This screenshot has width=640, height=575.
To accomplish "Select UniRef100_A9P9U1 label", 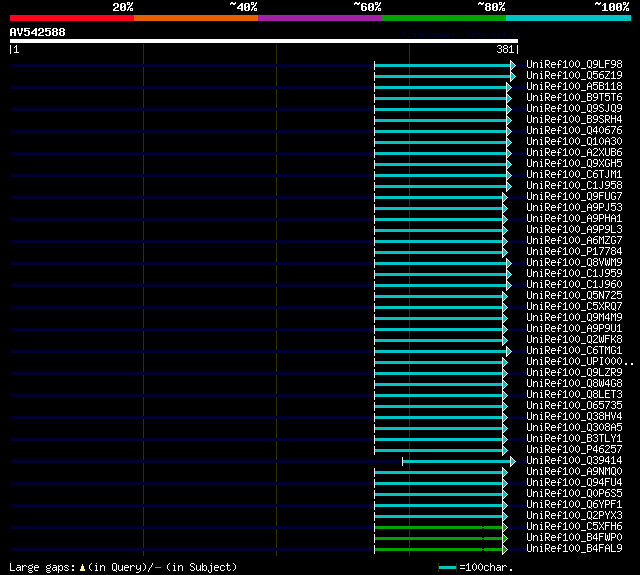I will point(574,329).
